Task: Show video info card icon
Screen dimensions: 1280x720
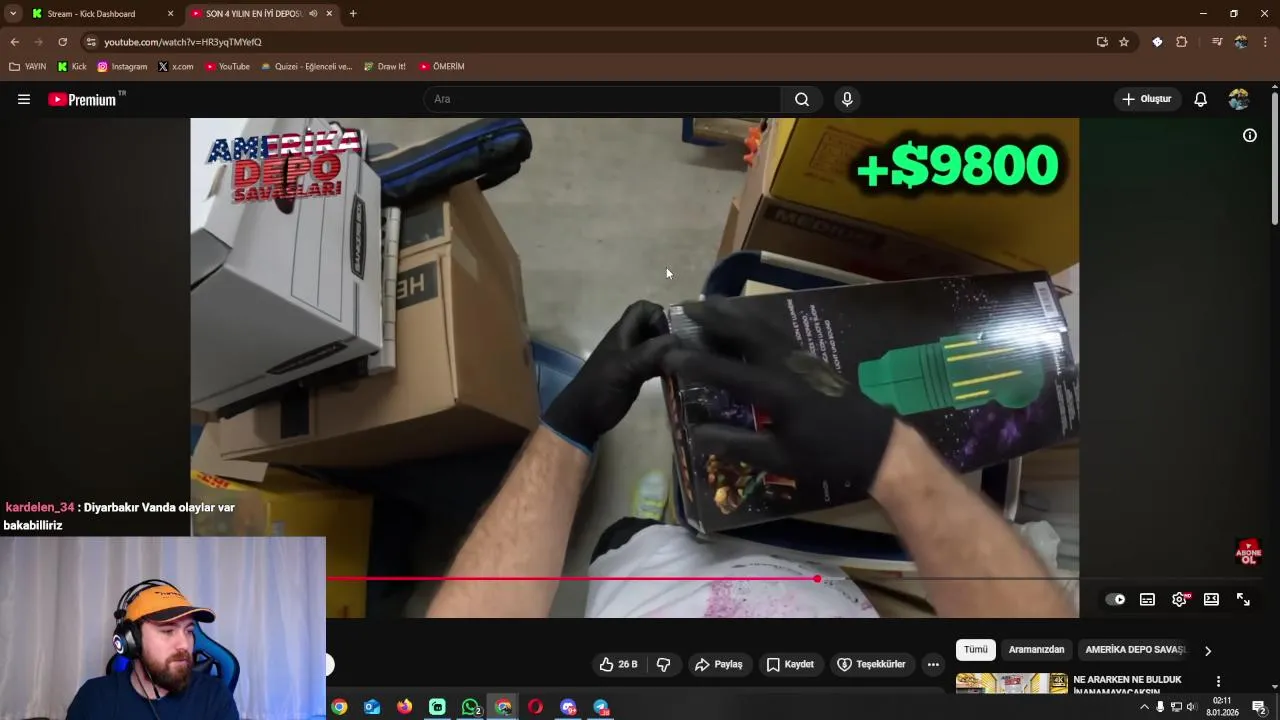Action: pos(1250,135)
